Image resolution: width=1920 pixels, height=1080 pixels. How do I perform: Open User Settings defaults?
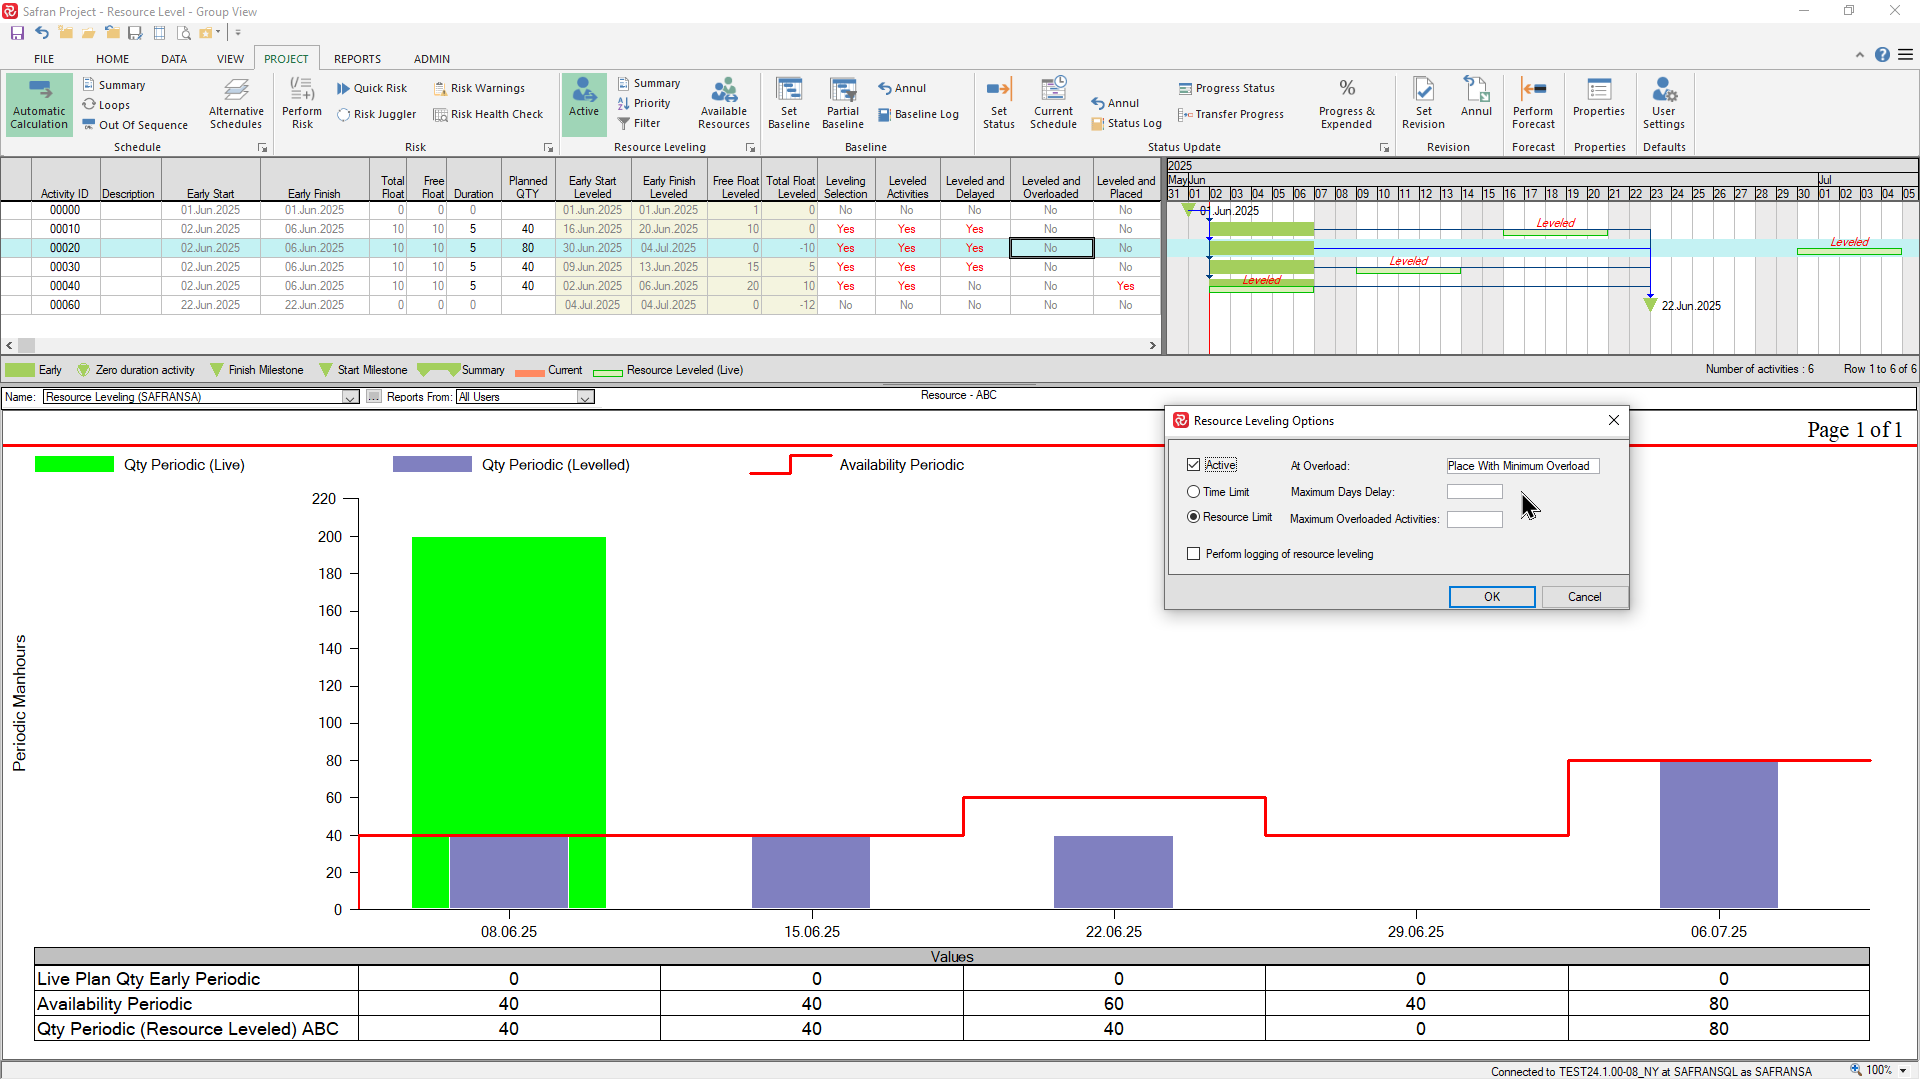1664,104
